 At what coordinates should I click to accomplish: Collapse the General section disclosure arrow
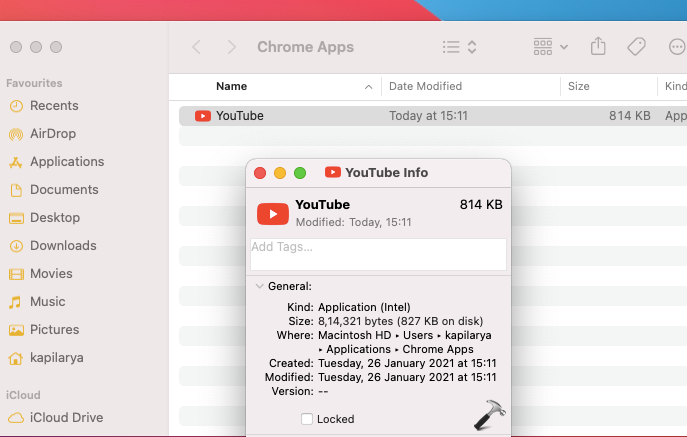click(x=259, y=286)
